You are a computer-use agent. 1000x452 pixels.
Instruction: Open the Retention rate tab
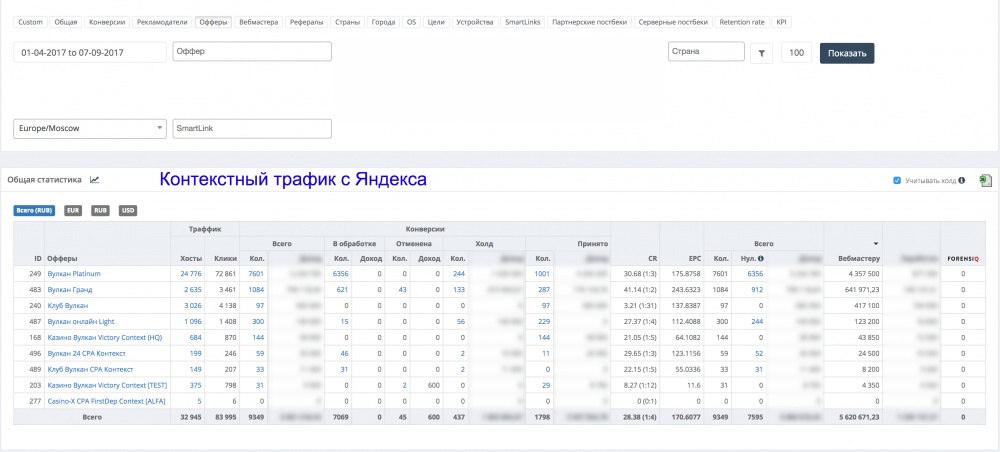pos(742,22)
